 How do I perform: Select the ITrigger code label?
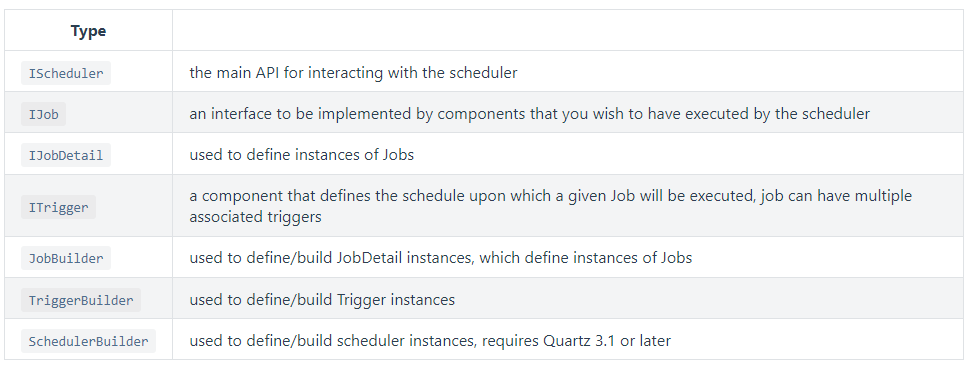tap(58, 207)
